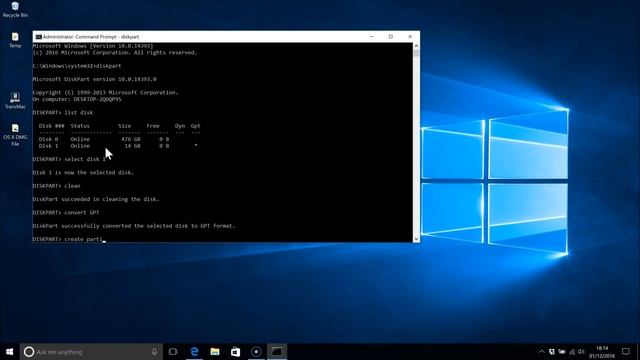640x360 pixels.
Task: Click 'Microsoft DiskPart version 10.0.14393.0' line
Action: [94, 79]
